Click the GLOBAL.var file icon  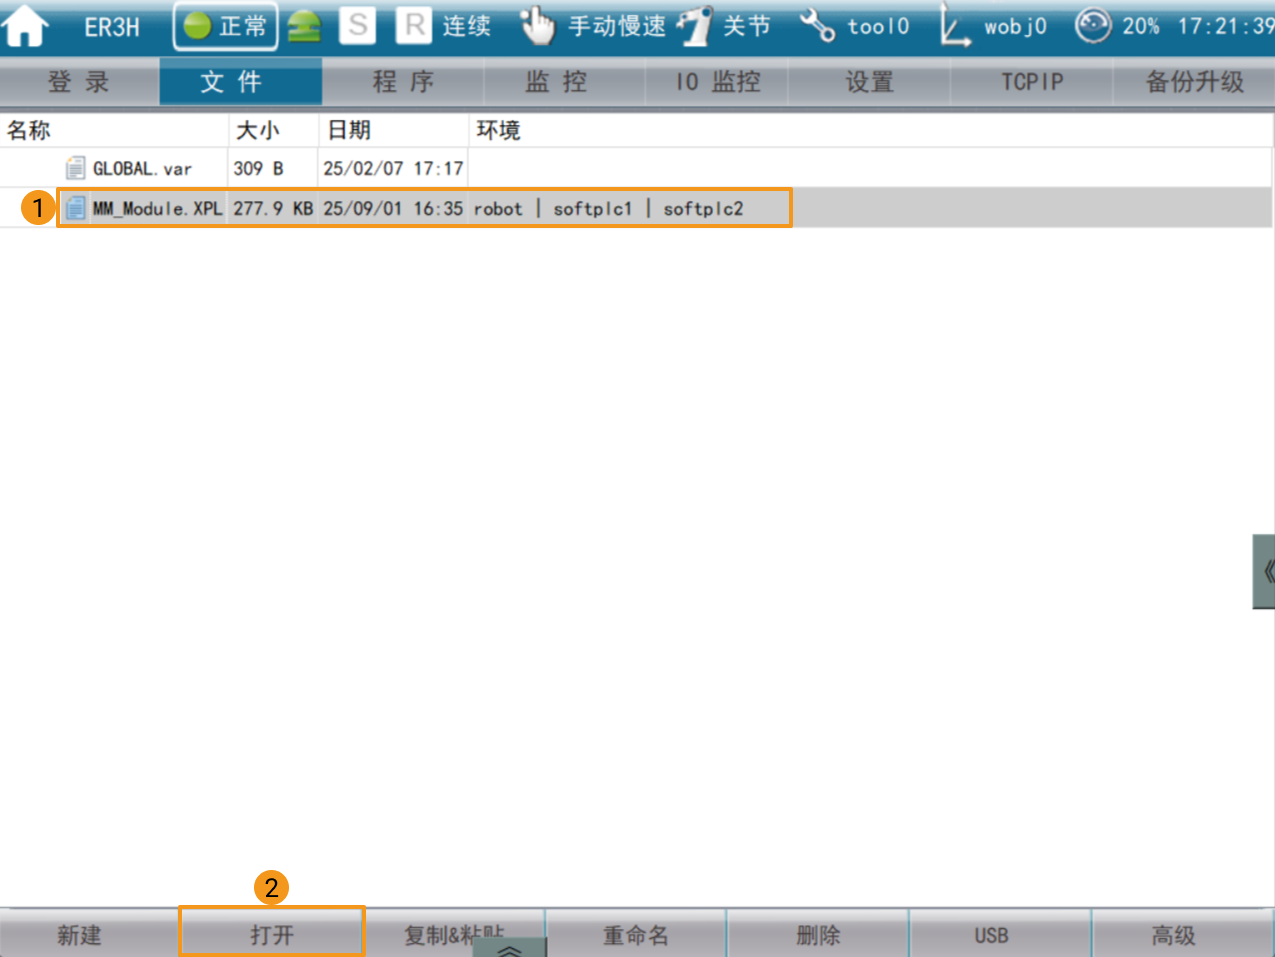point(75,169)
